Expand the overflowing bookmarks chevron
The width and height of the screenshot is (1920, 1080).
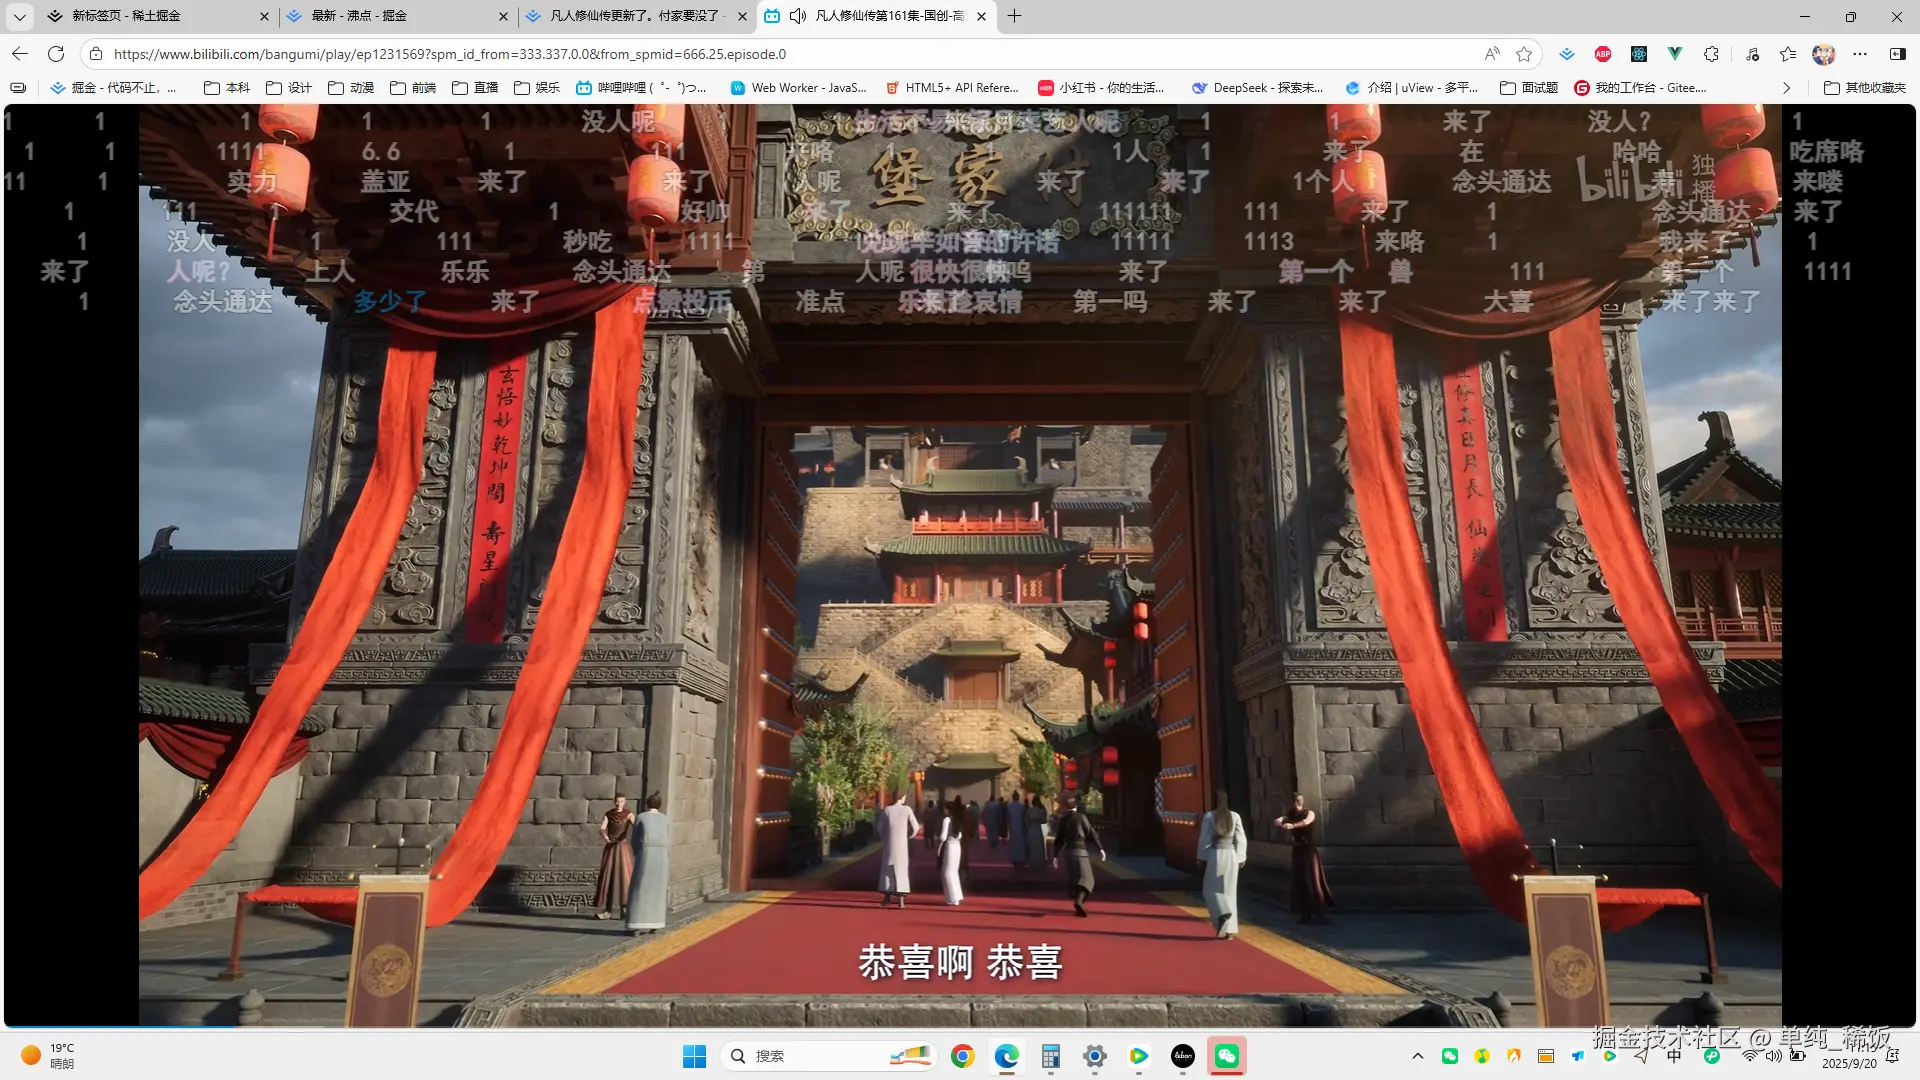pyautogui.click(x=1786, y=88)
